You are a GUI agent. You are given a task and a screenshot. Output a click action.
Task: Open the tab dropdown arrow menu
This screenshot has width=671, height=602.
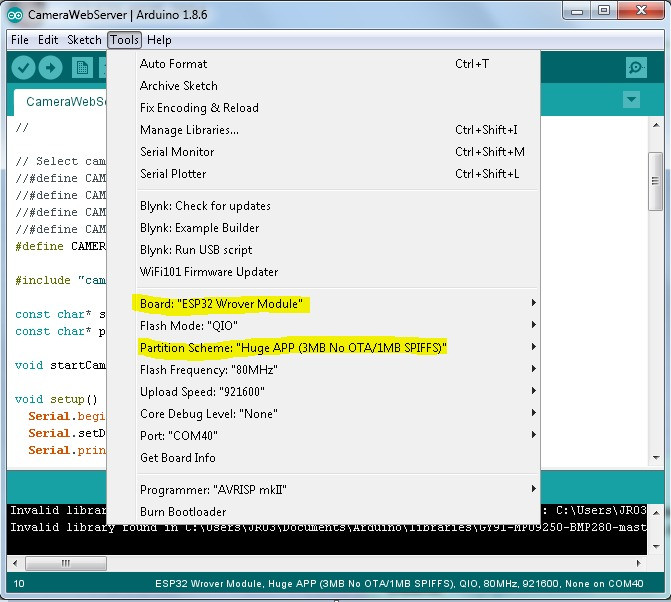point(631,100)
